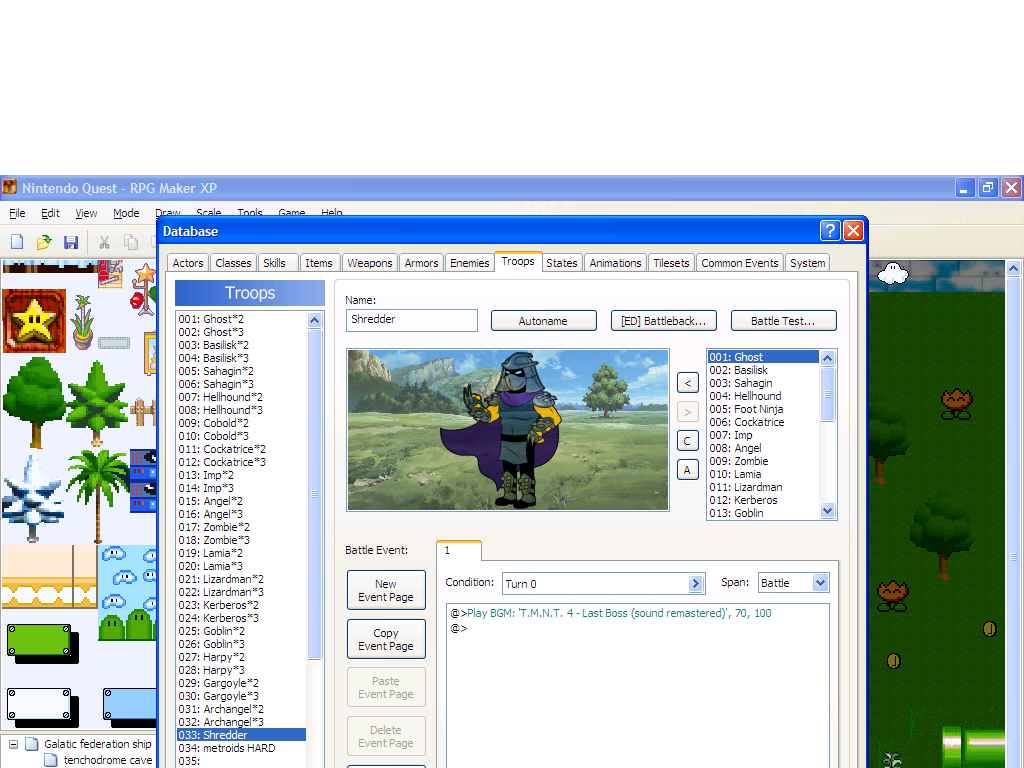This screenshot has width=1024, height=768.
Task: Select the 'tenchodrome cave' map
Action: (108, 760)
